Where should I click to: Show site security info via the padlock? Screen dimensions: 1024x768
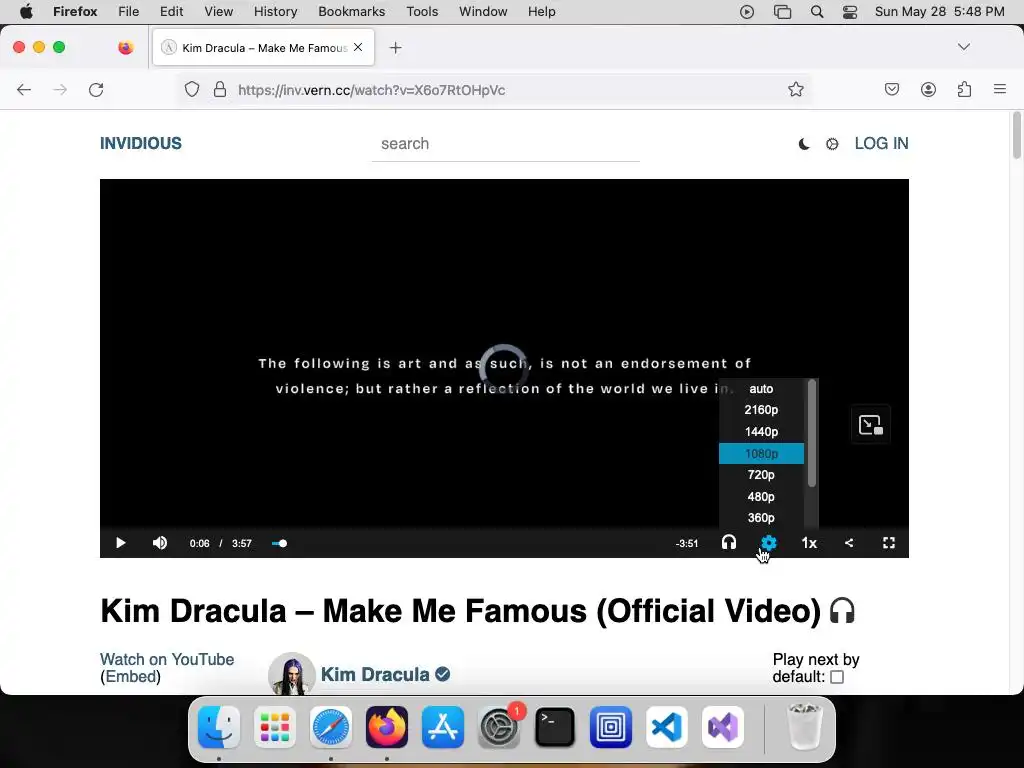click(220, 89)
